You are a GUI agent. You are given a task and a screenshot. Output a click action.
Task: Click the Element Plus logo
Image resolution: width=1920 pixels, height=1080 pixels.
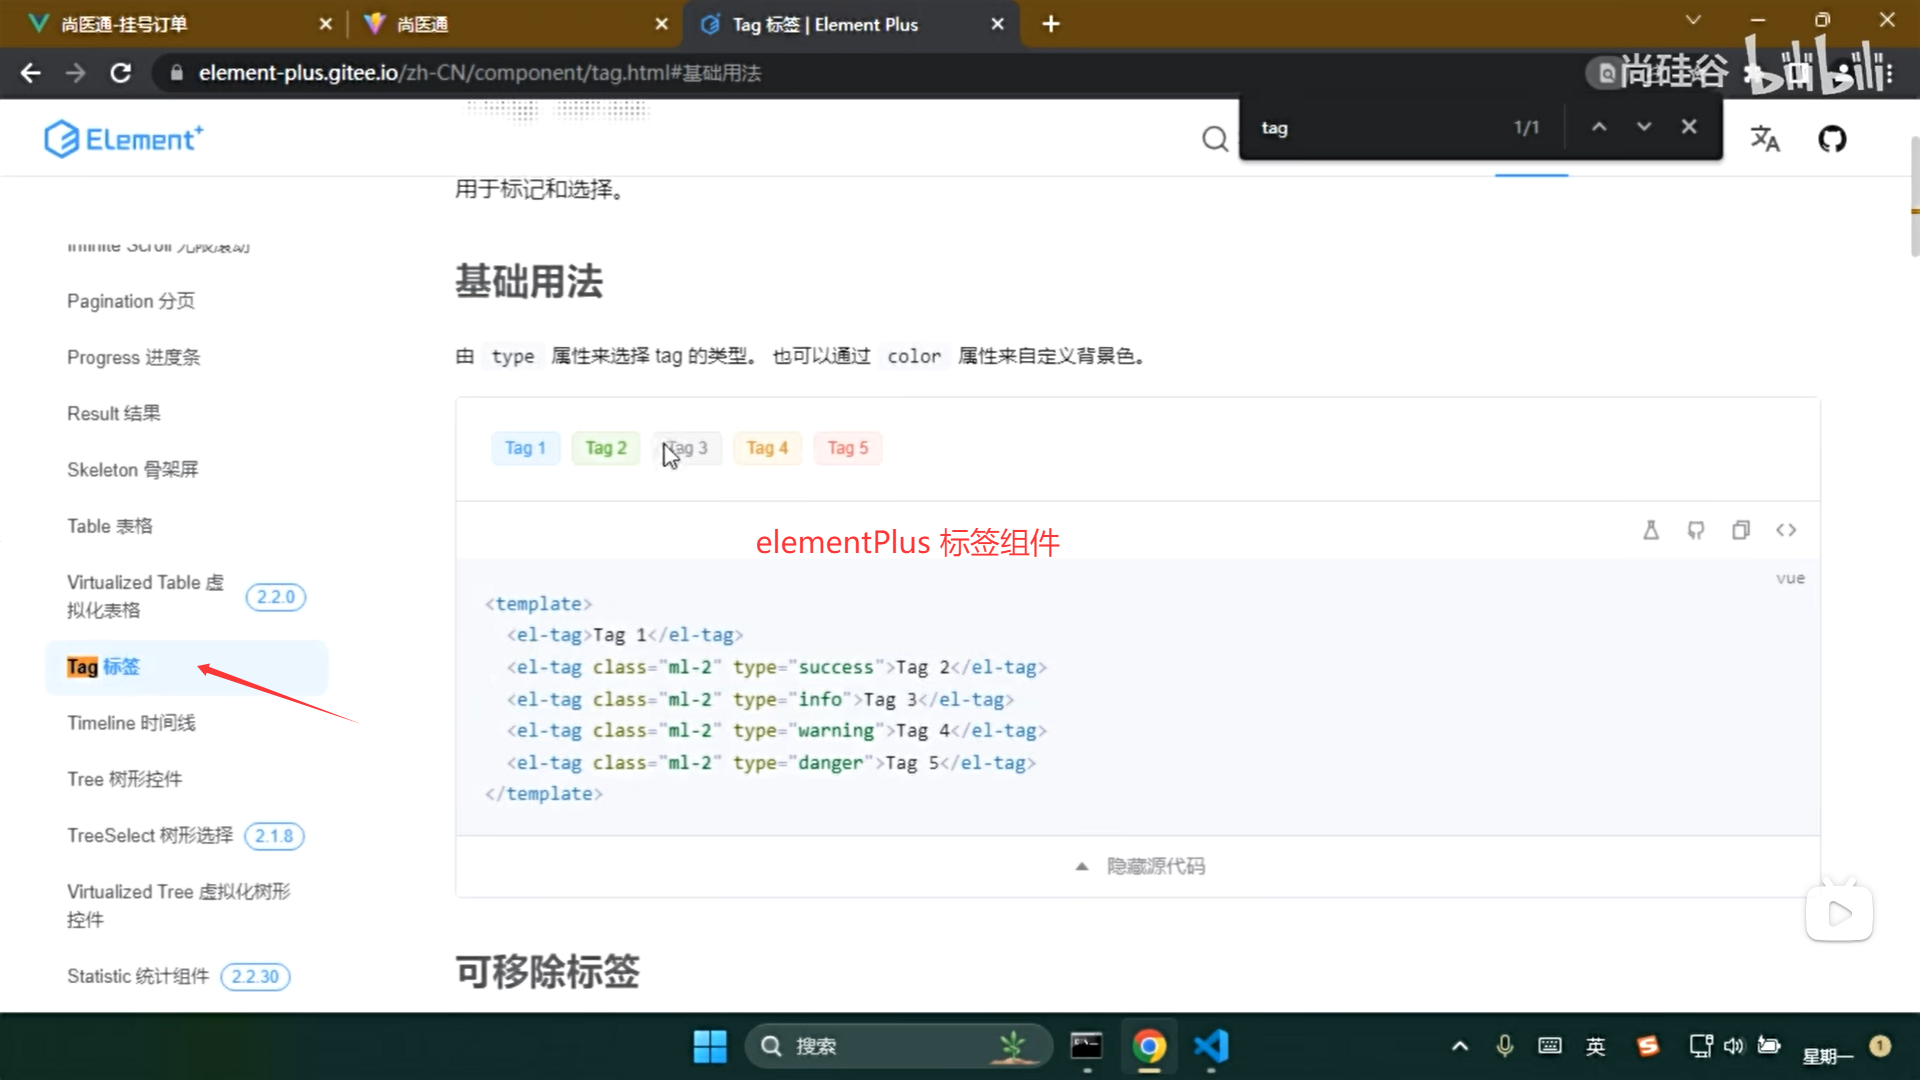point(124,139)
